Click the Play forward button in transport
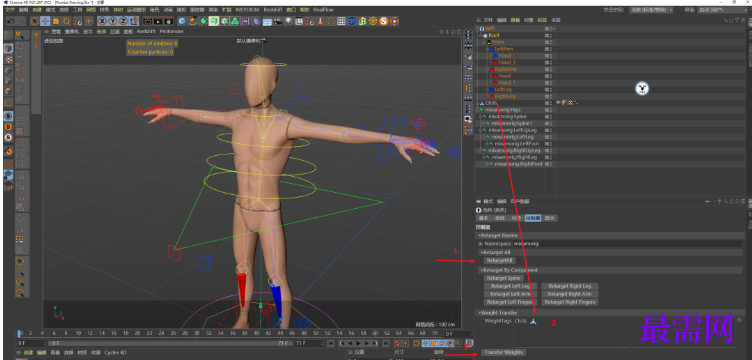This screenshot has width=752, height=360. click(358, 343)
